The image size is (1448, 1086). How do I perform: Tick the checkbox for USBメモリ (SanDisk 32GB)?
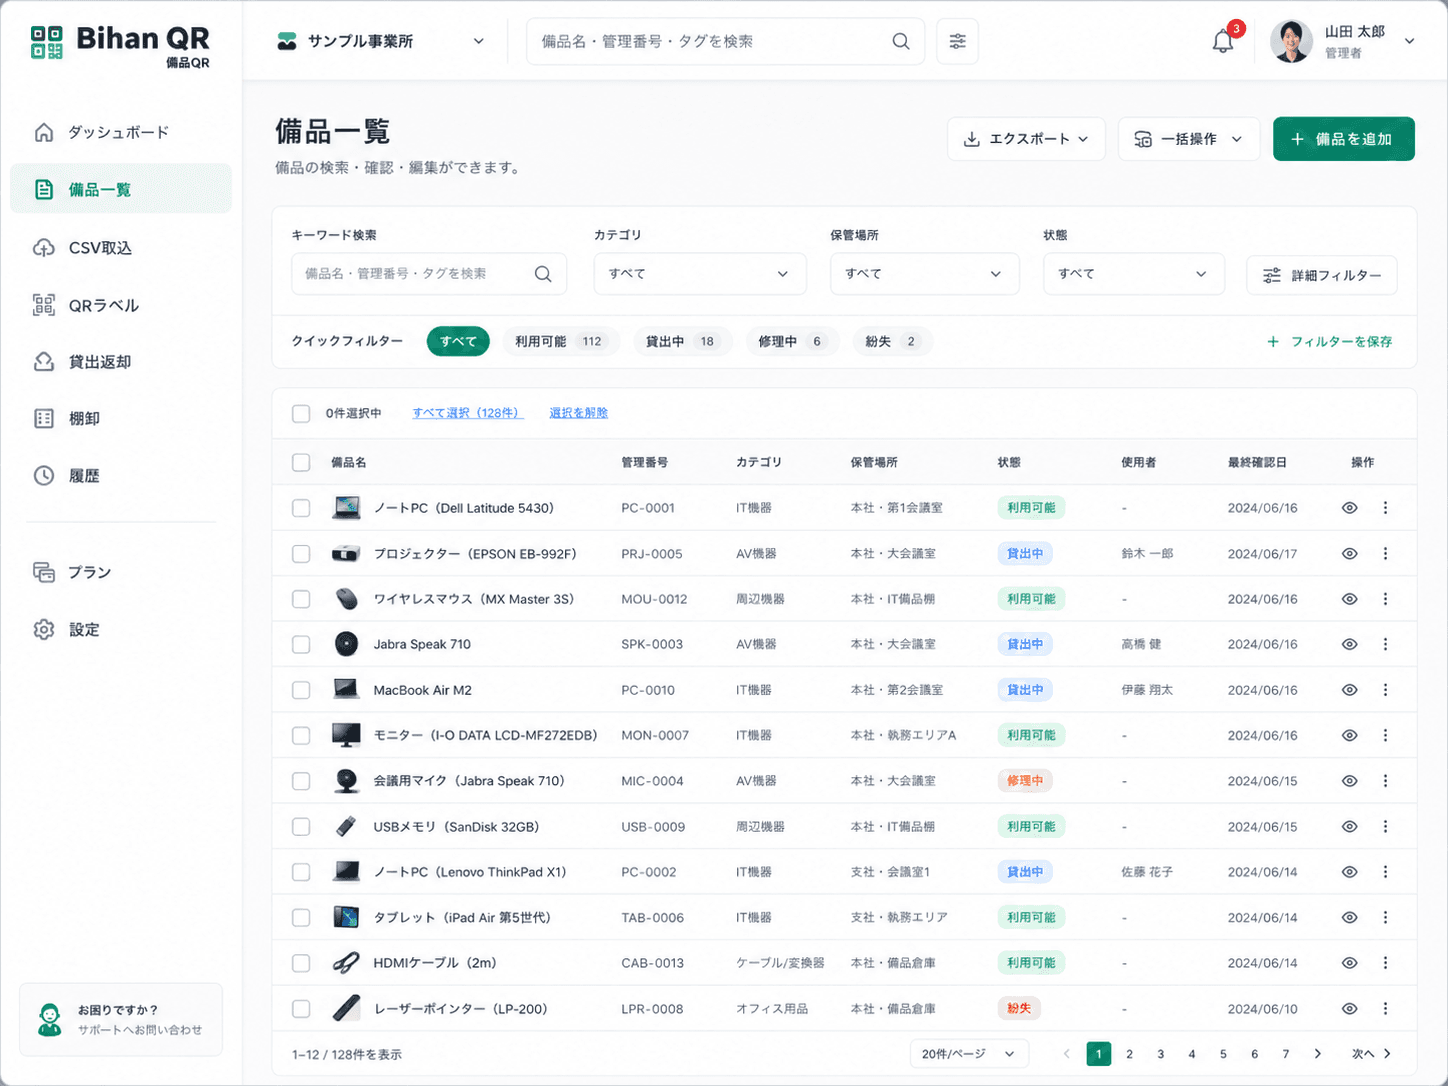[301, 827]
